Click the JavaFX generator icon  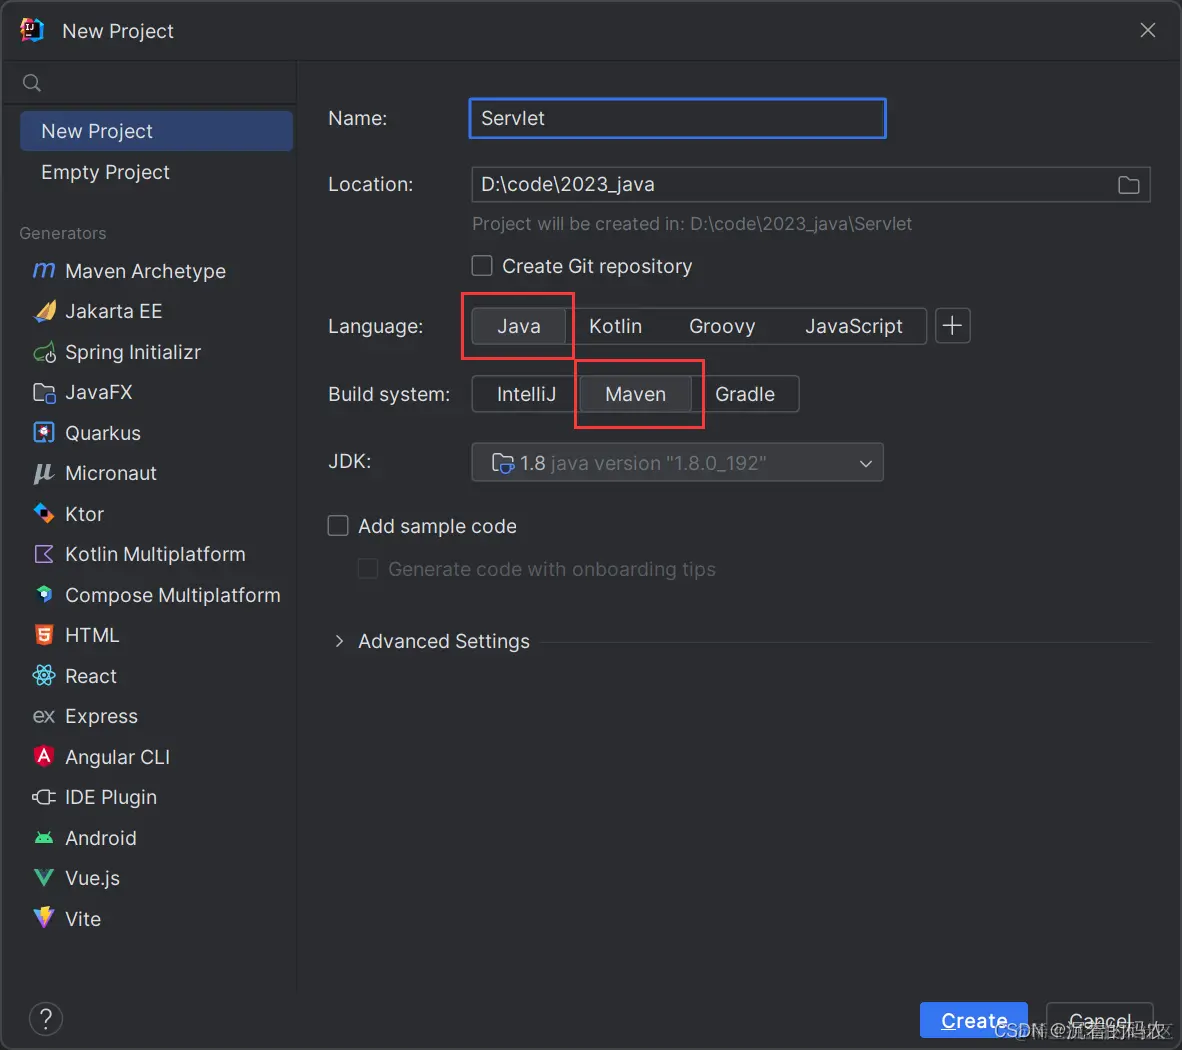click(44, 393)
